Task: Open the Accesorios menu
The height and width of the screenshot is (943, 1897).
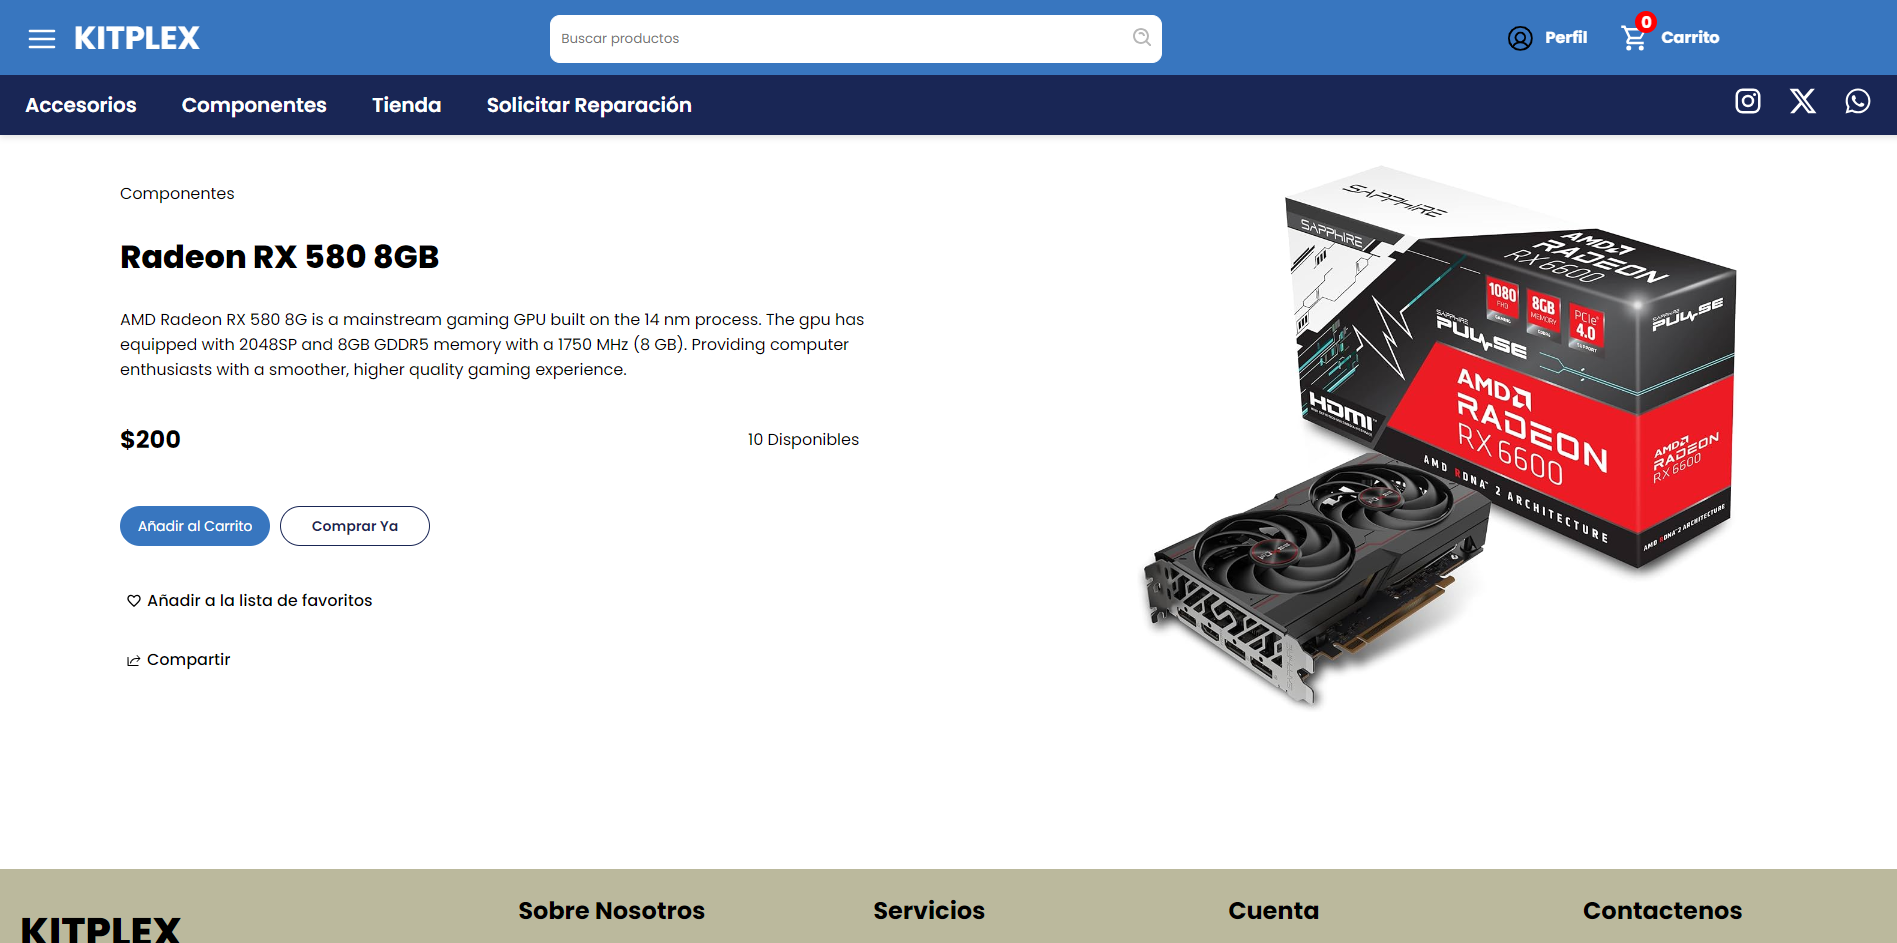Action: pos(81,105)
